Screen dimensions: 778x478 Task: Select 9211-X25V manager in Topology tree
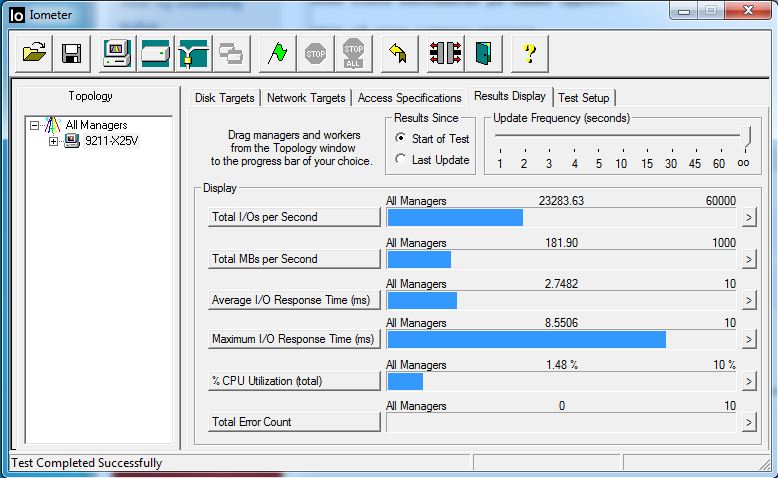point(111,141)
